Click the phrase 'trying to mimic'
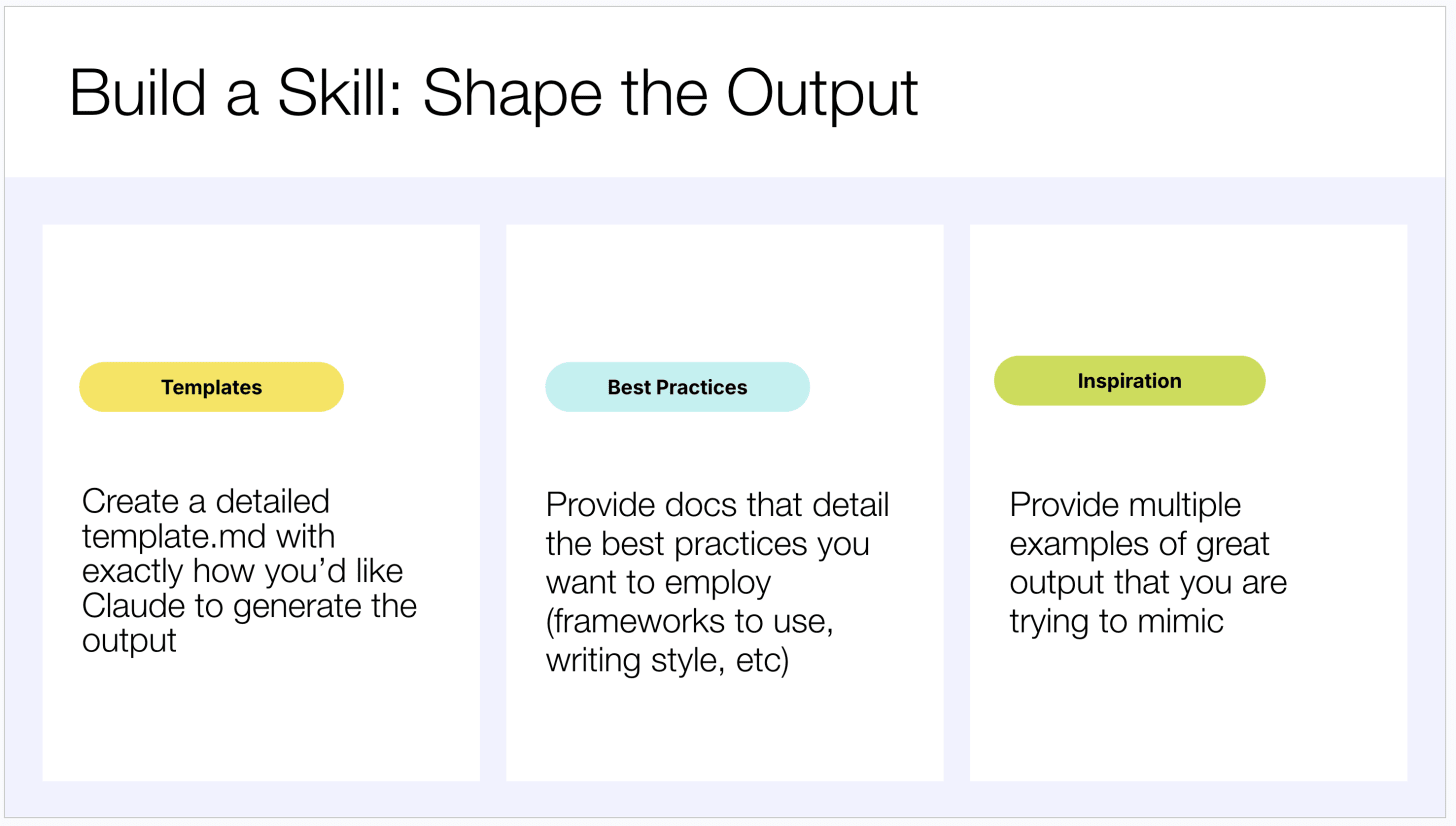This screenshot has width=1456, height=826. [x=1116, y=621]
